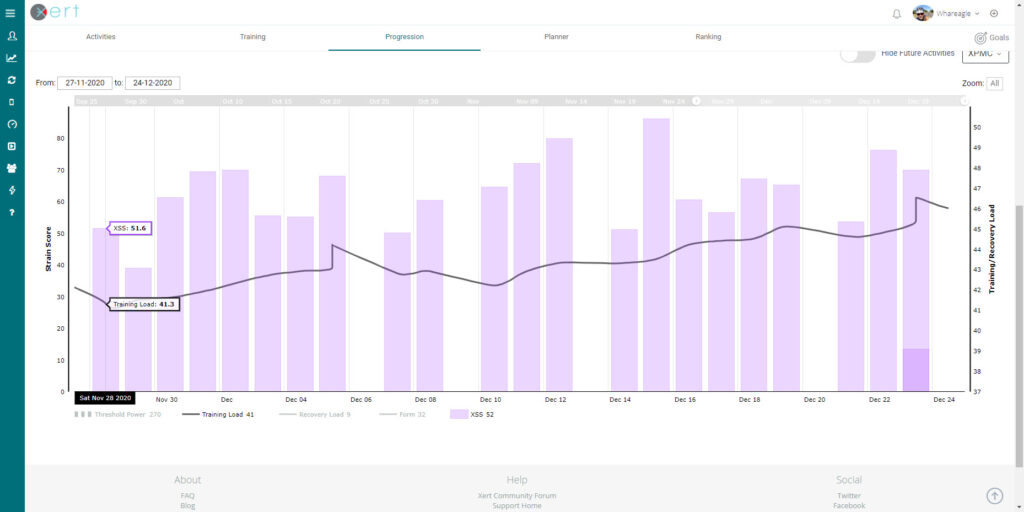Switch to the Activities tab
Viewport: 1024px width, 512px height.
coord(100,37)
